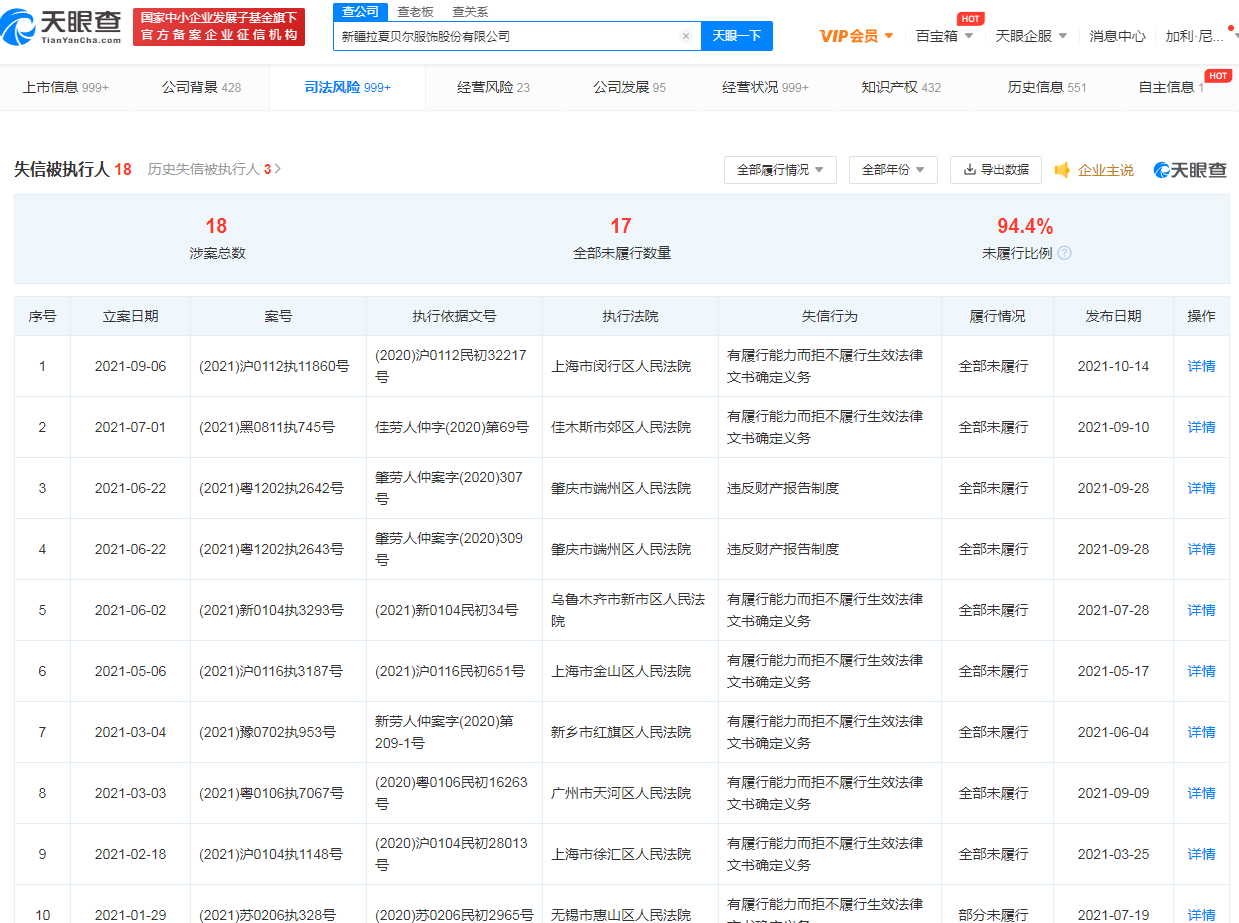Open 历史失信被执行人 link
This screenshot has height=923, width=1239.
(214, 169)
